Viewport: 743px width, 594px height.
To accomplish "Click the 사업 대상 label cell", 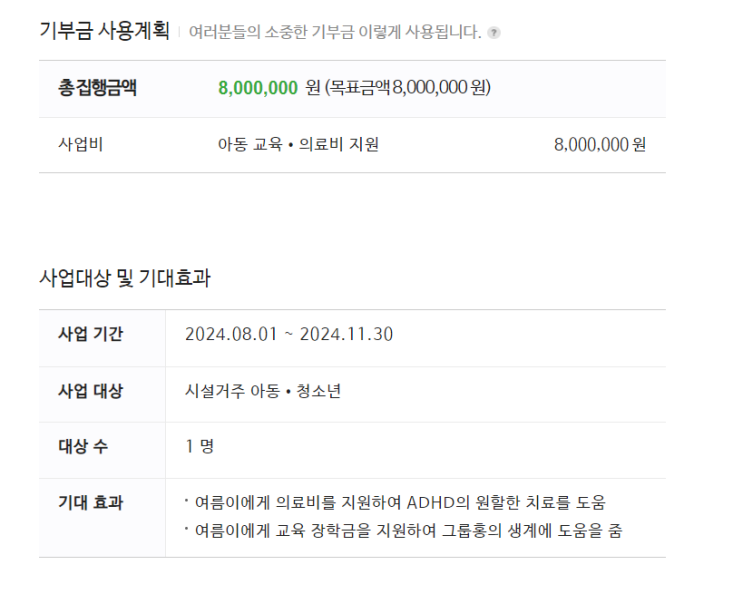I will tap(102, 395).
